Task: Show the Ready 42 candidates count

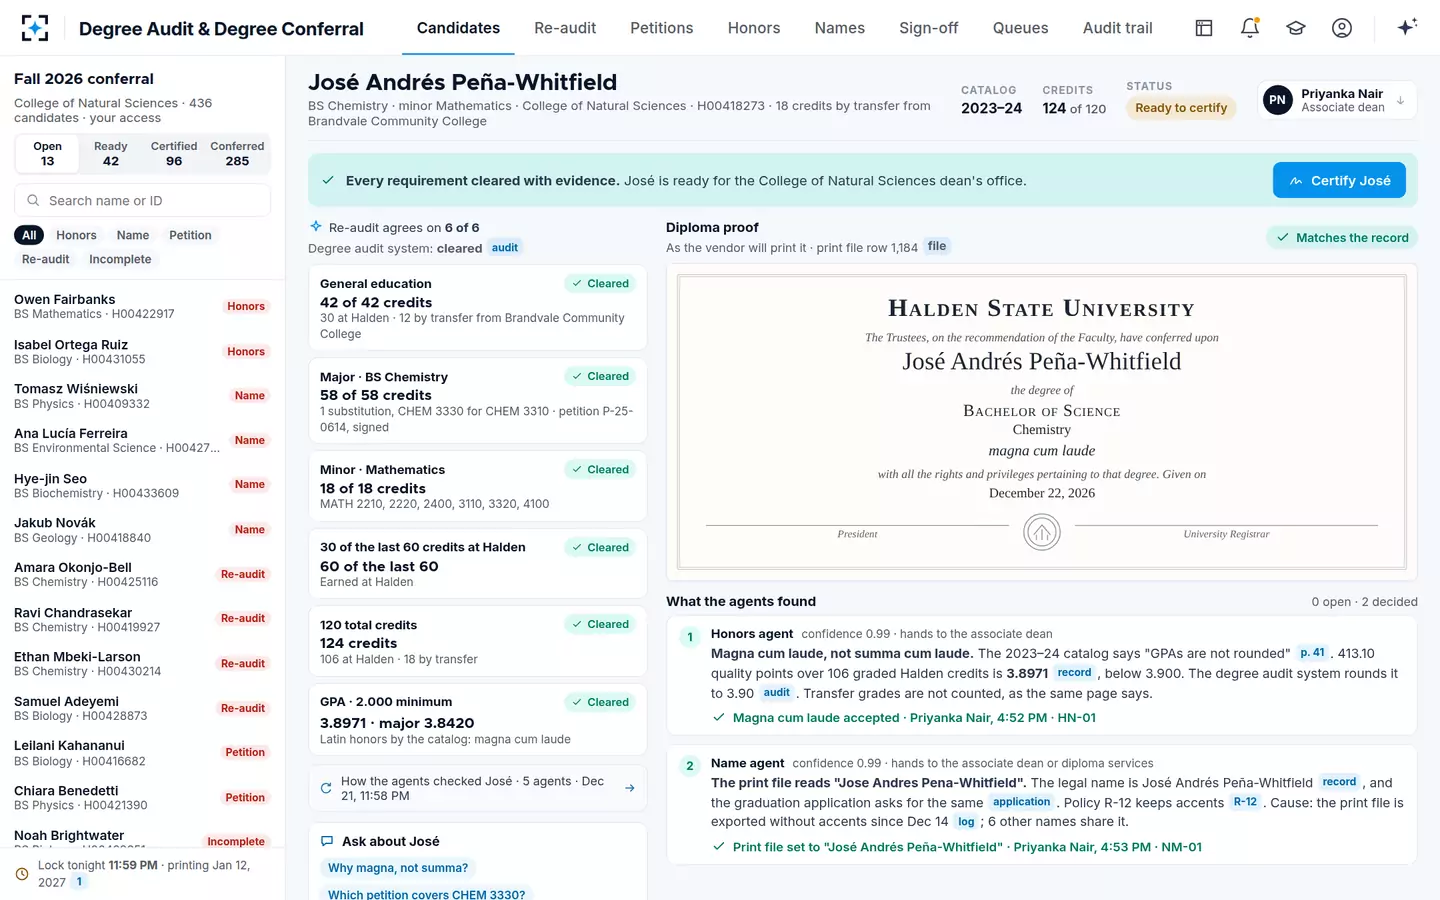Action: click(x=111, y=154)
